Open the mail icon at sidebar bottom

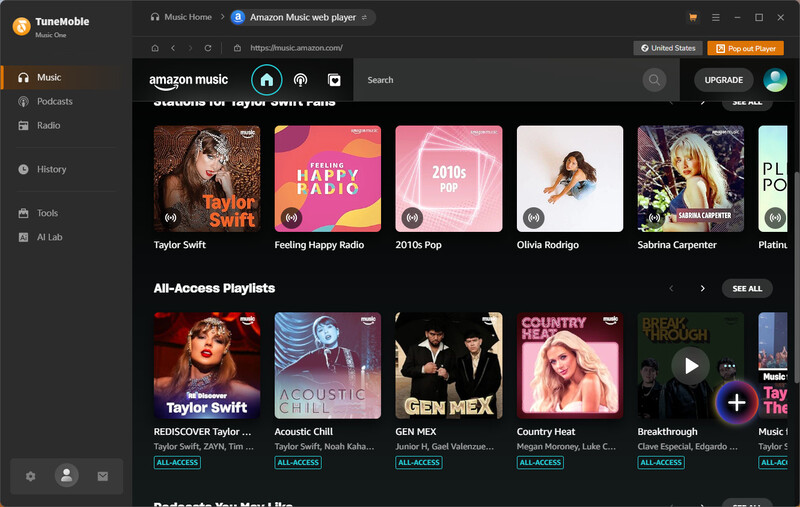[103, 476]
